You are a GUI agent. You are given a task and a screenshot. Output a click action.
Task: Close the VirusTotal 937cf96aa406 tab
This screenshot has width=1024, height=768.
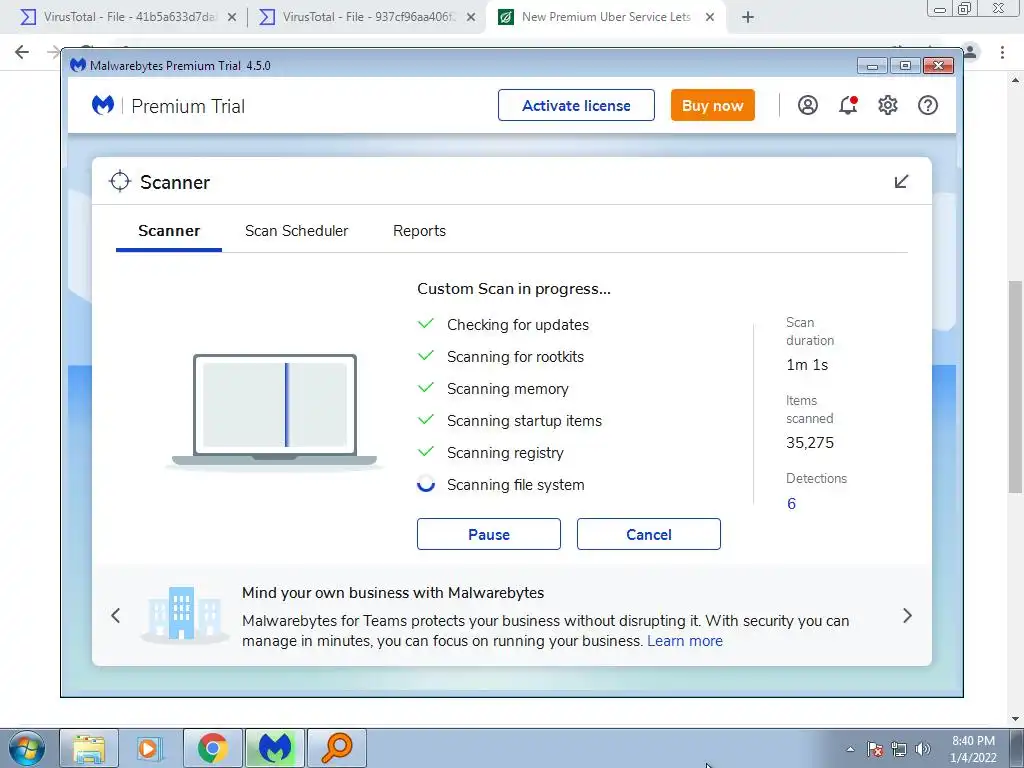[x=470, y=17]
